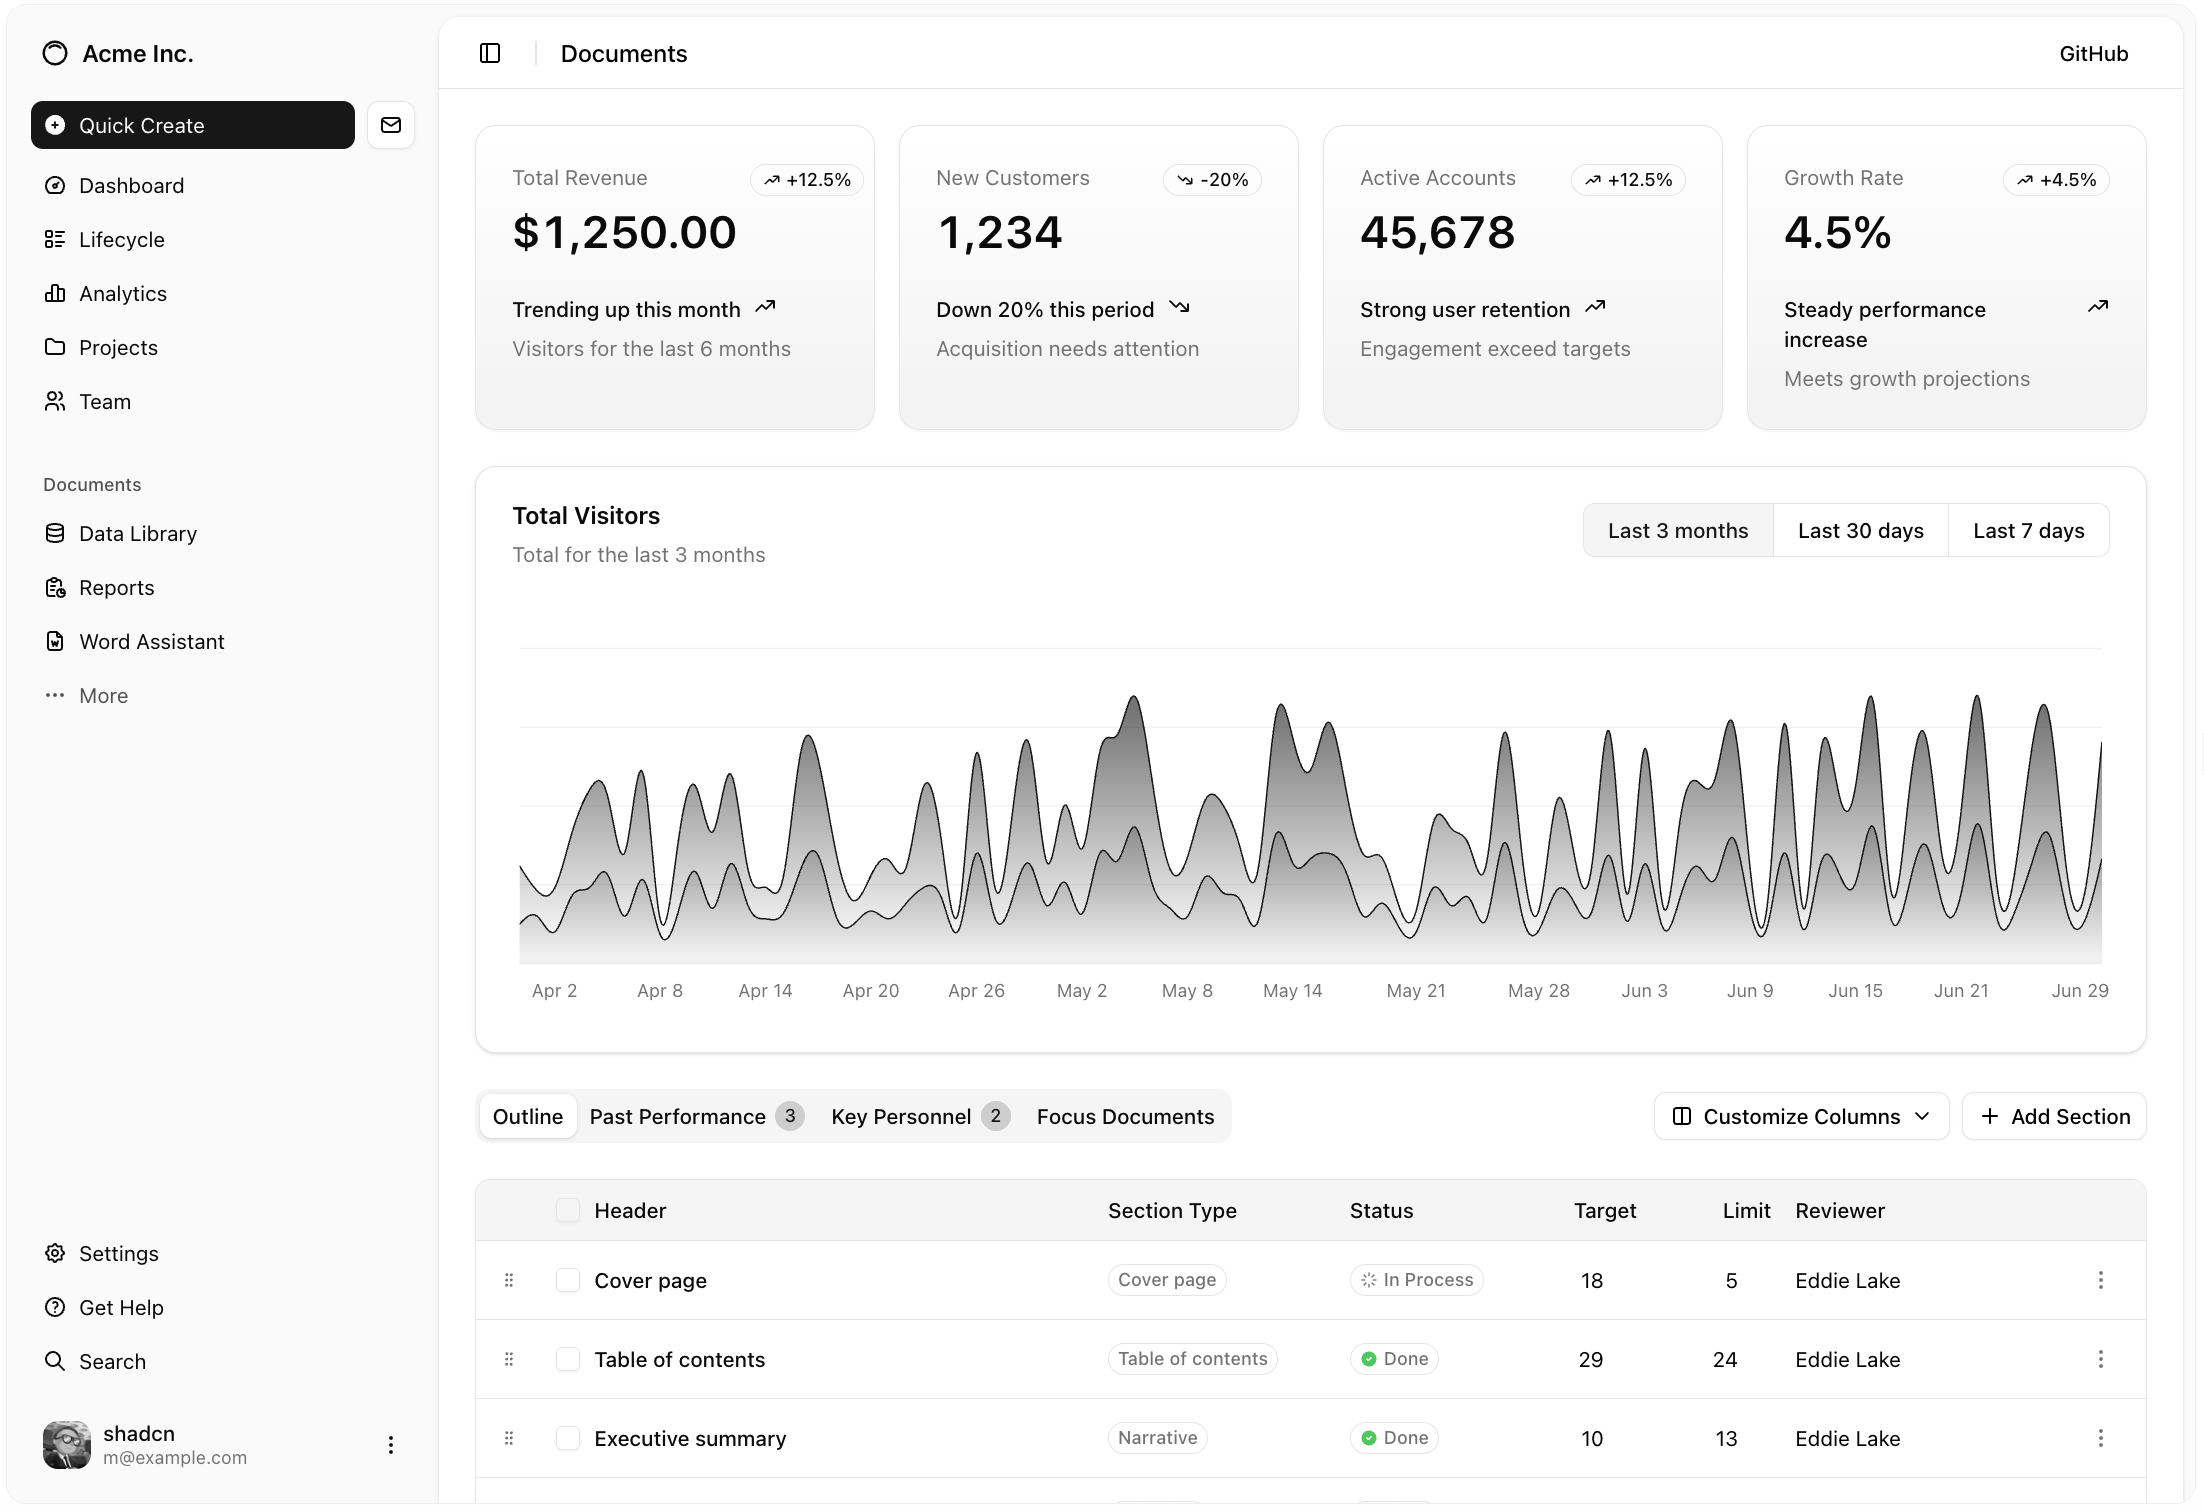Screen dimensions: 2204x1512
Task: Open the Analytics bar chart item
Action: [122, 294]
